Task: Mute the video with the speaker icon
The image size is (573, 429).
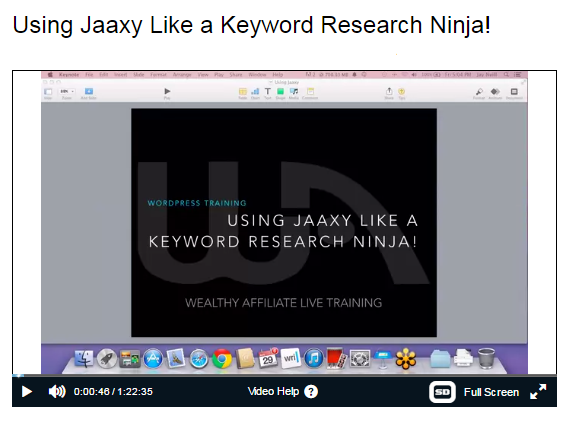Action: [57, 391]
